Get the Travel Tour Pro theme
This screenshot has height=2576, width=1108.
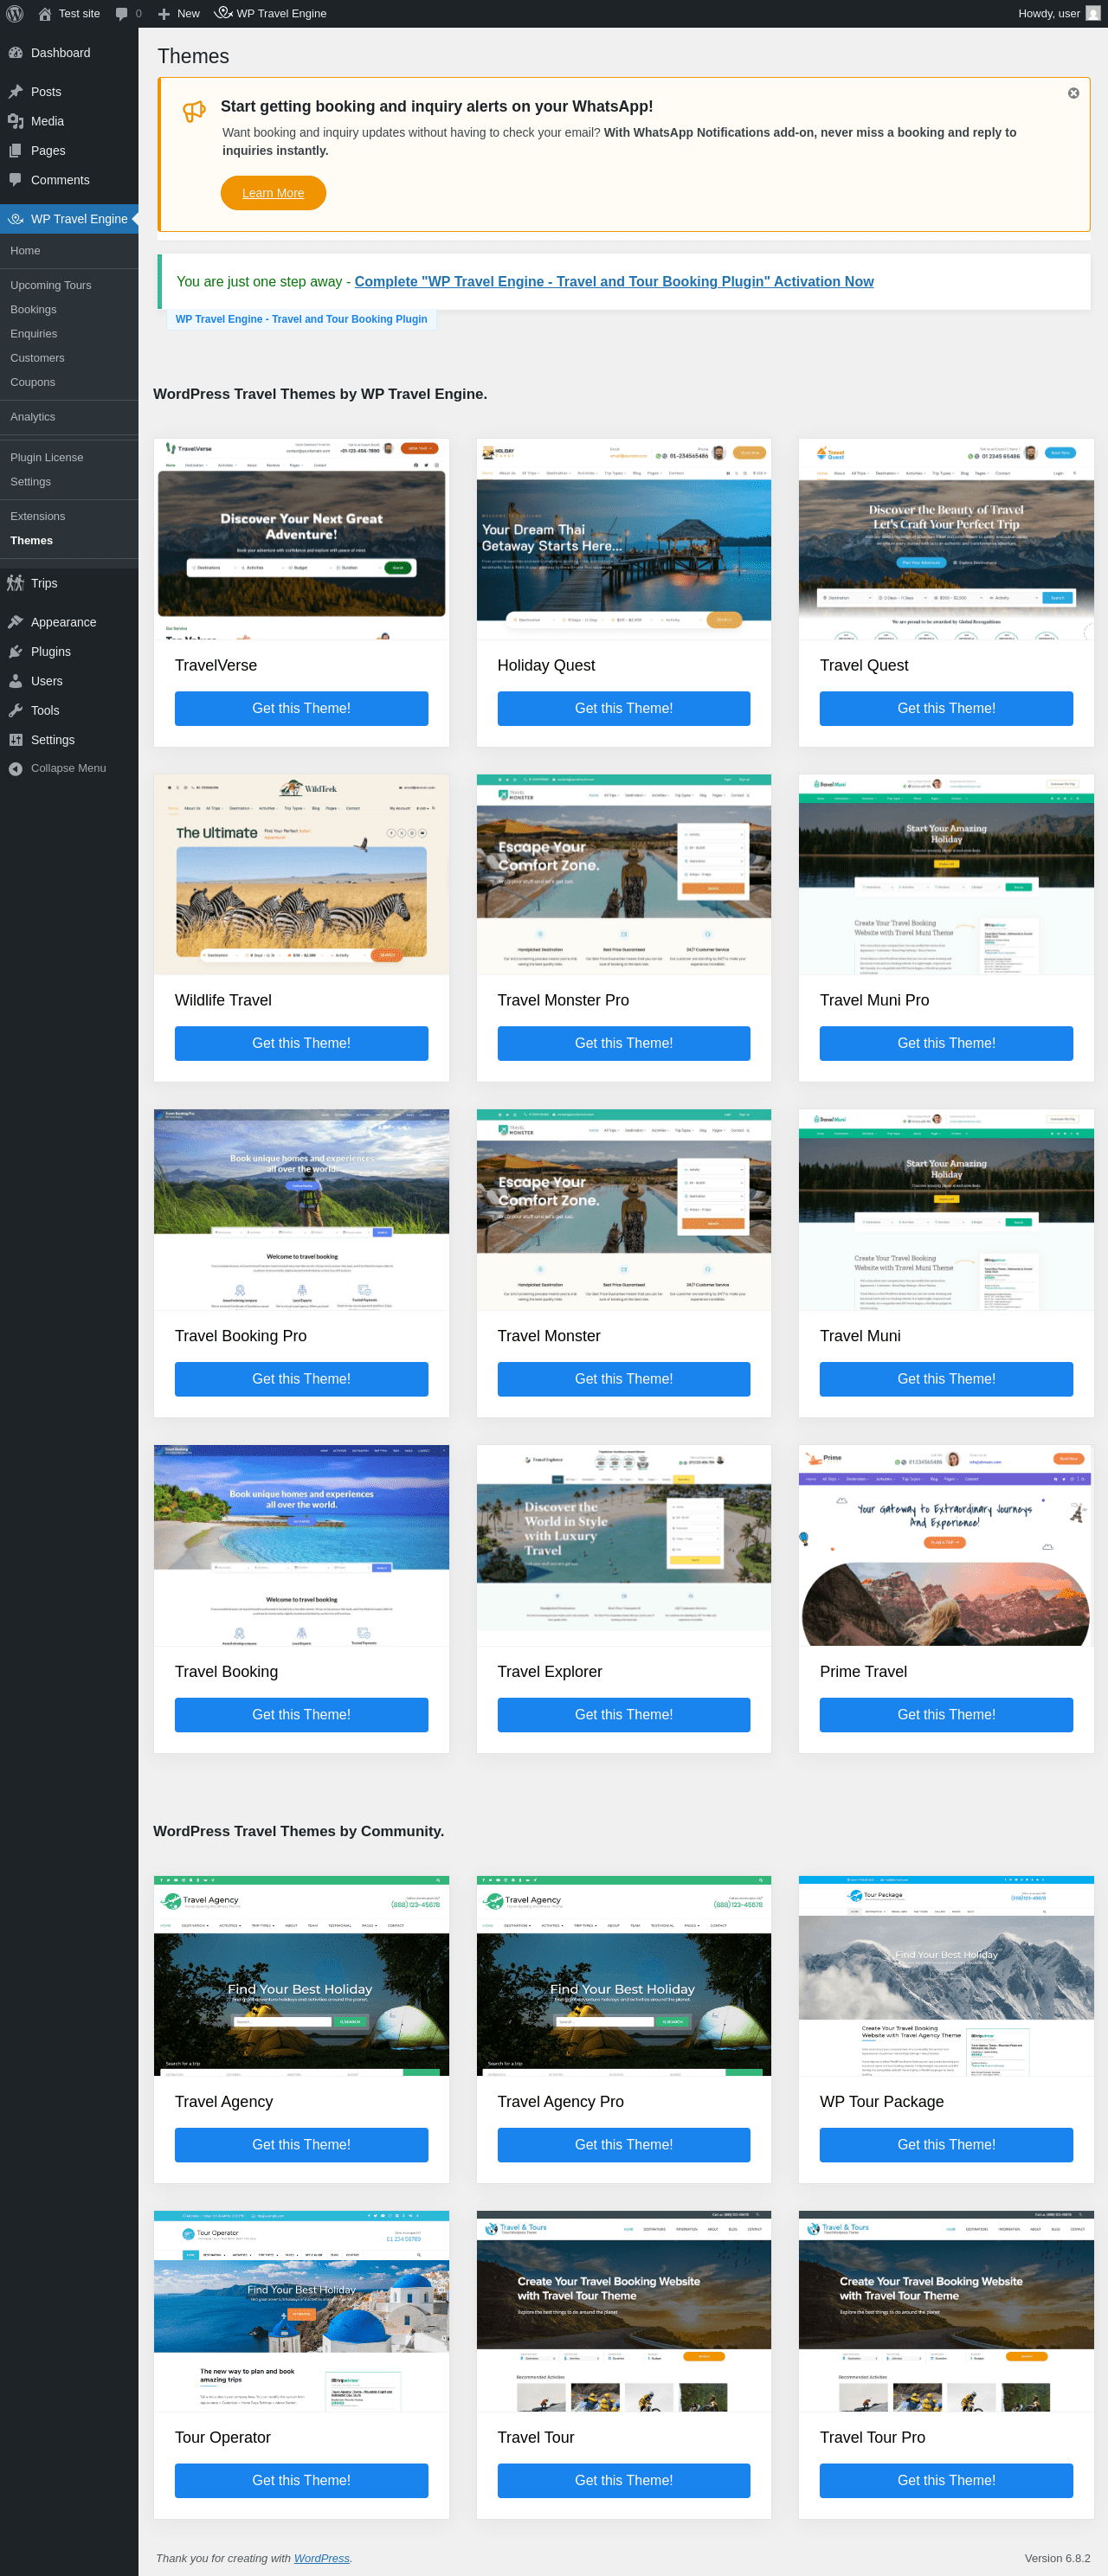pos(946,2481)
